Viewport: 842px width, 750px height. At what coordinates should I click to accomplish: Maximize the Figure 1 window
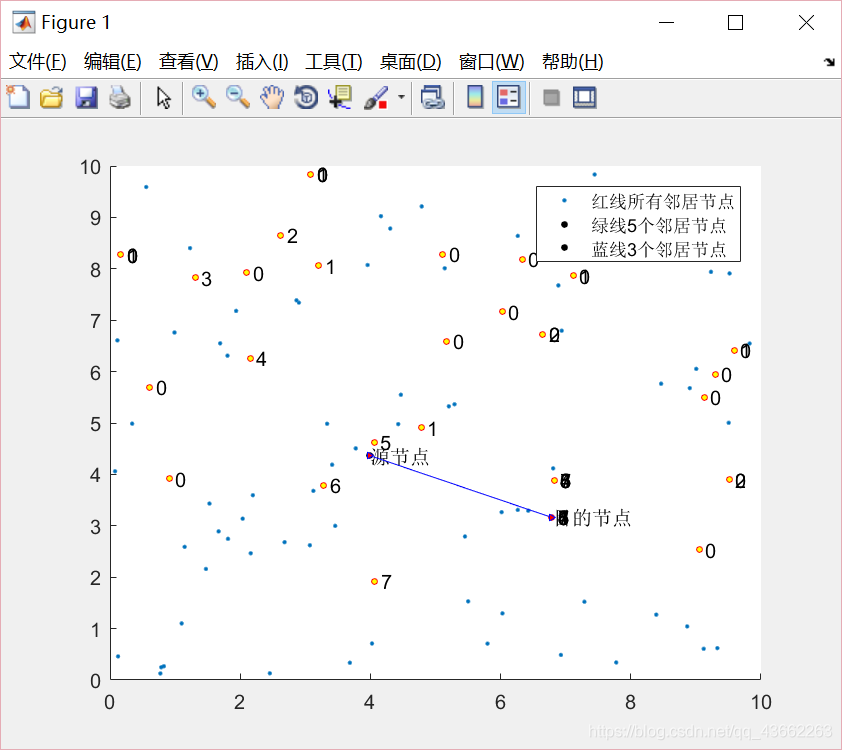click(x=735, y=23)
